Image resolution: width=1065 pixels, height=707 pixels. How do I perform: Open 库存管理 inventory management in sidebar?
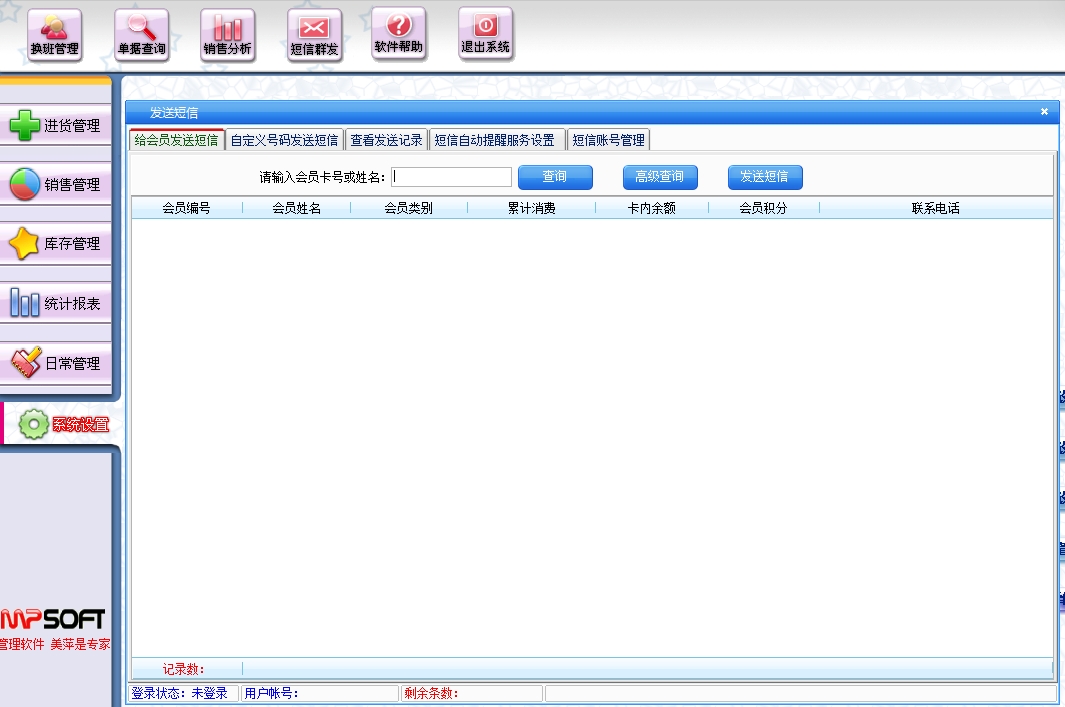pos(56,244)
